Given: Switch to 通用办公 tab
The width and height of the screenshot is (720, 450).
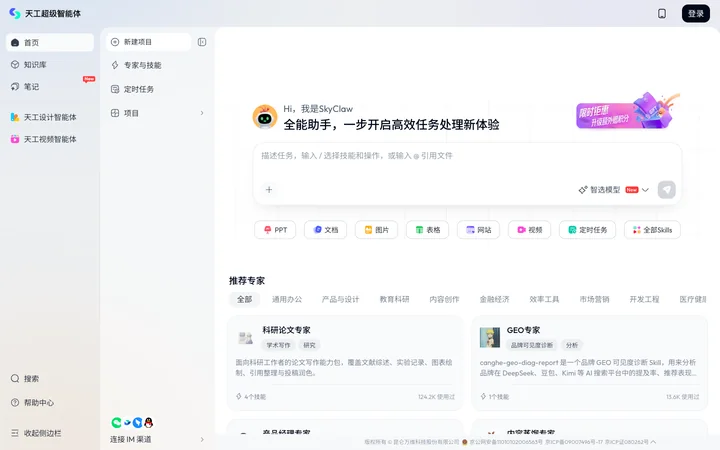Looking at the screenshot, I should (x=287, y=299).
